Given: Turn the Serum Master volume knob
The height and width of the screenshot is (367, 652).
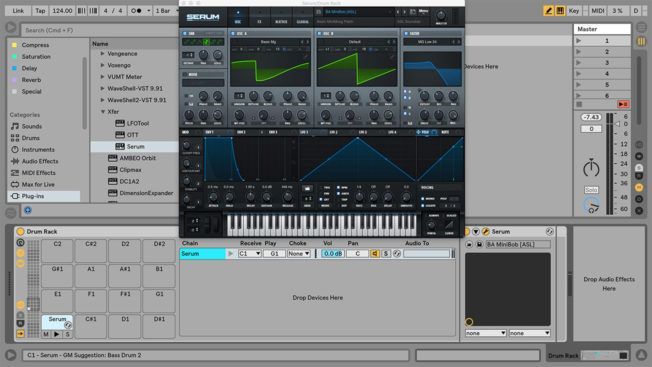Looking at the screenshot, I should tap(441, 16).
